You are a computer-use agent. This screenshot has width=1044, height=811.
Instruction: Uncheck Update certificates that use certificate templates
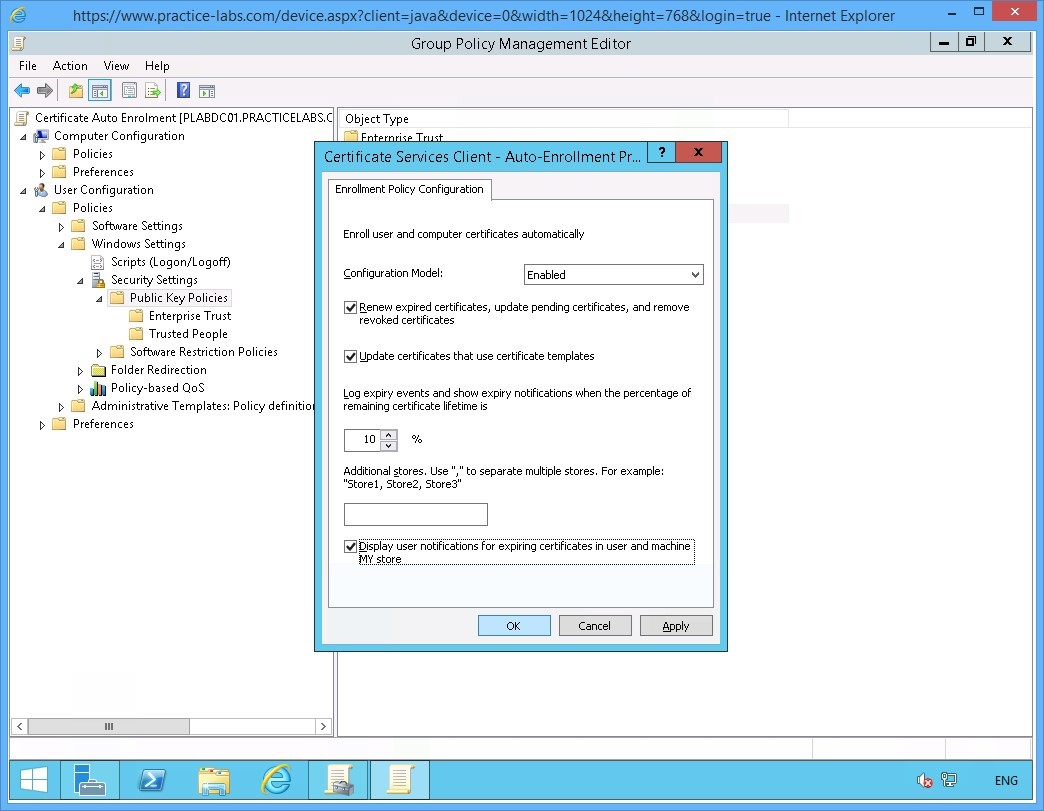click(x=351, y=356)
